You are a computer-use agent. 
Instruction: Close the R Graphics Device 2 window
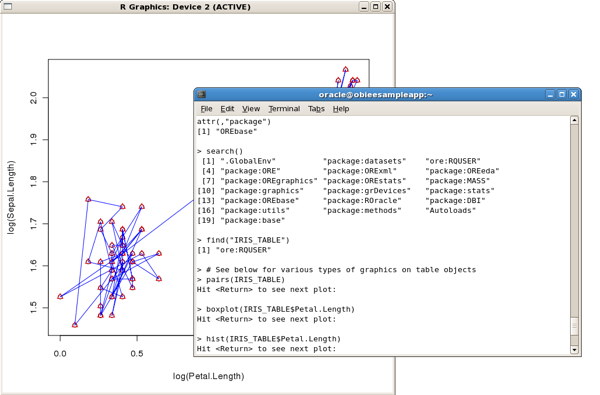pos(387,7)
